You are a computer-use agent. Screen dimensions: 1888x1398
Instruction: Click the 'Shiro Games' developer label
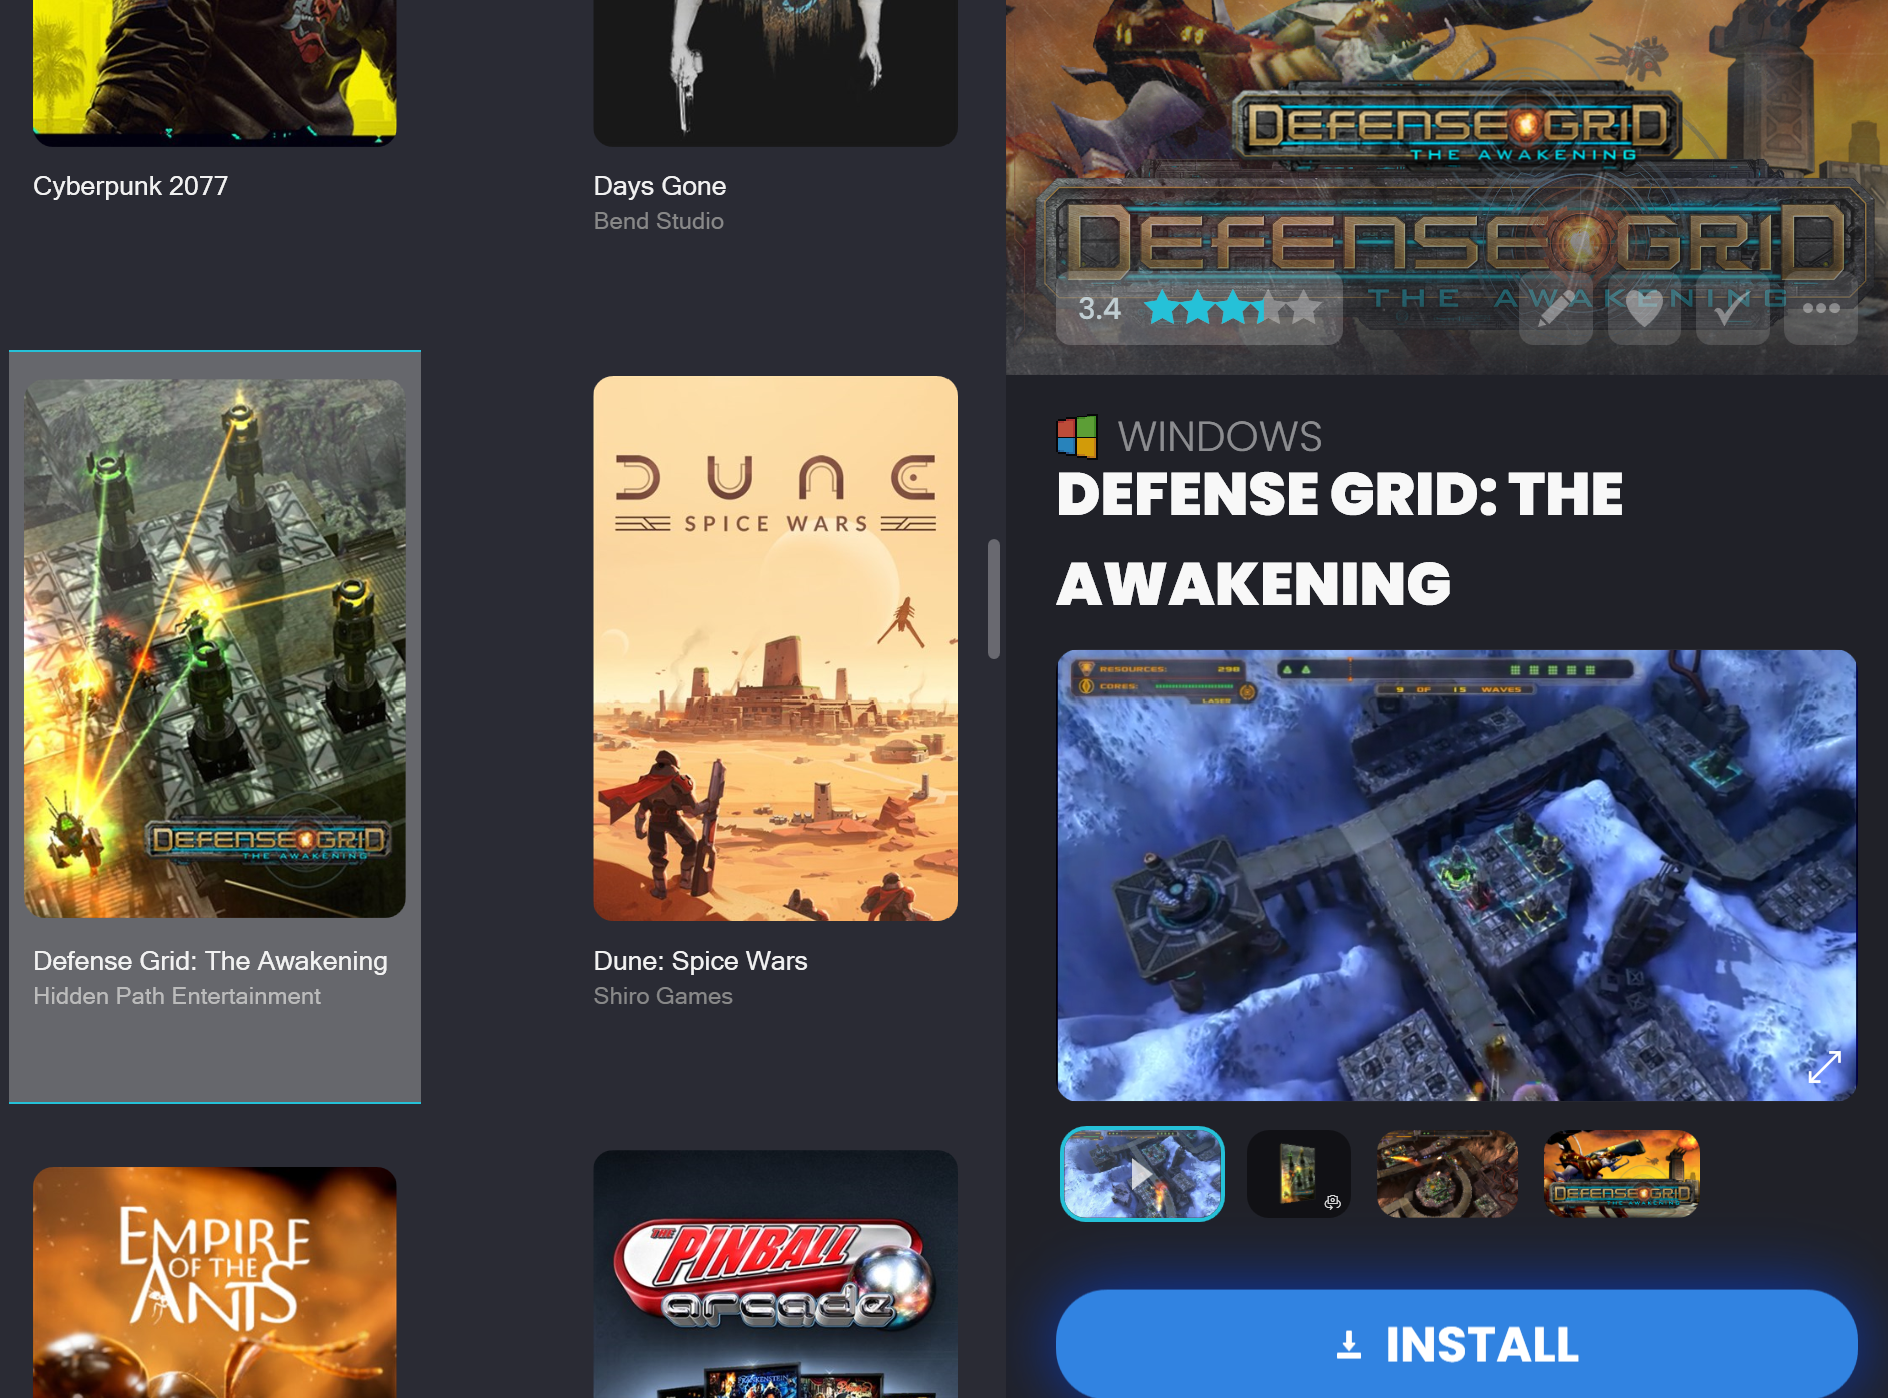663,996
